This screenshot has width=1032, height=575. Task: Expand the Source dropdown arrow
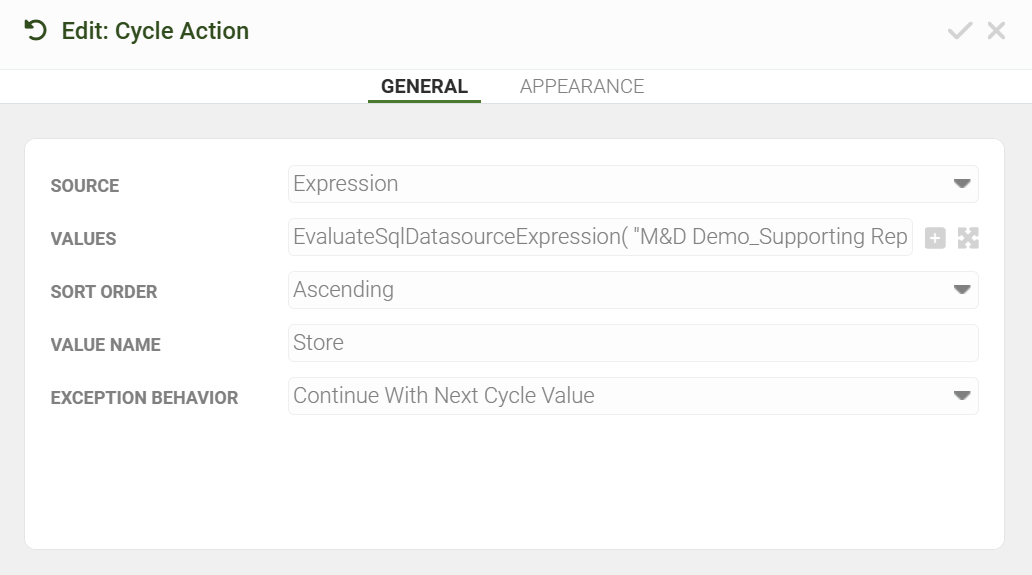[x=962, y=184]
